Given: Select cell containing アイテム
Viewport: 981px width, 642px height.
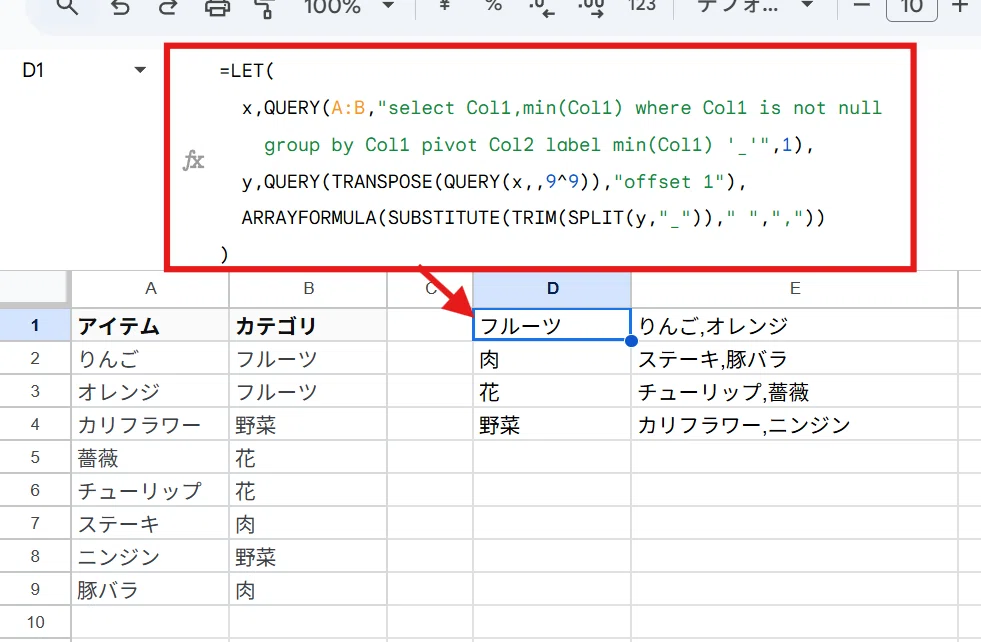Looking at the screenshot, I should coord(150,325).
